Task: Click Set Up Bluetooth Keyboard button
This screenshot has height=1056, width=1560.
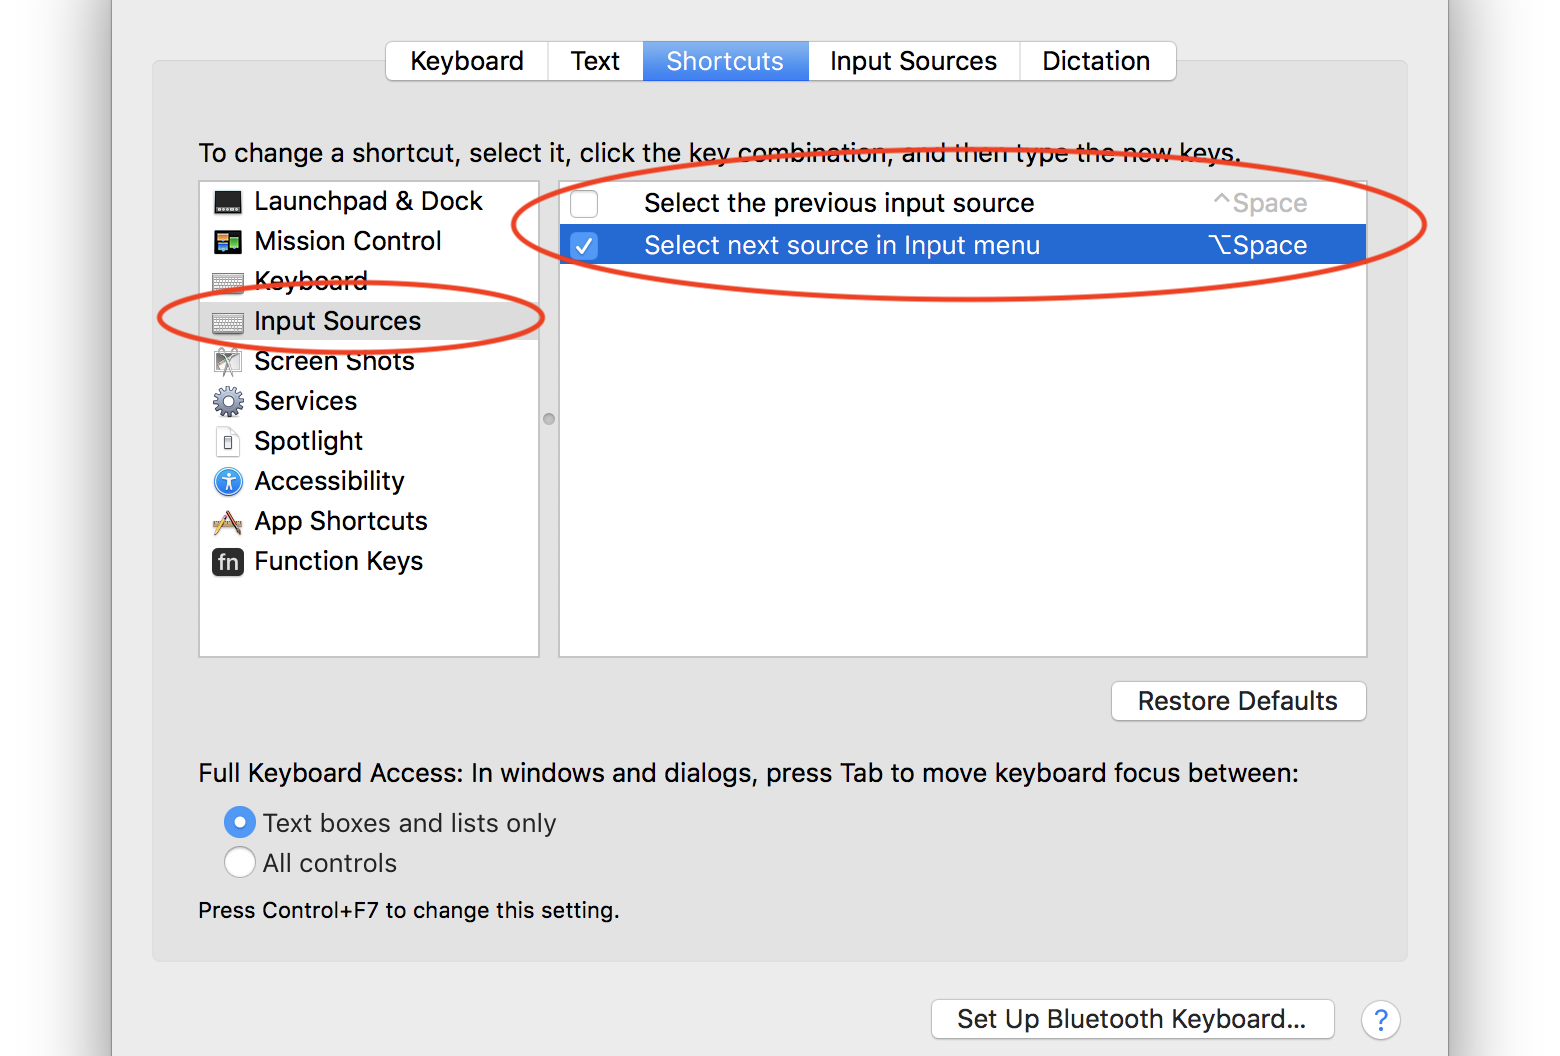Action: point(1132,1019)
